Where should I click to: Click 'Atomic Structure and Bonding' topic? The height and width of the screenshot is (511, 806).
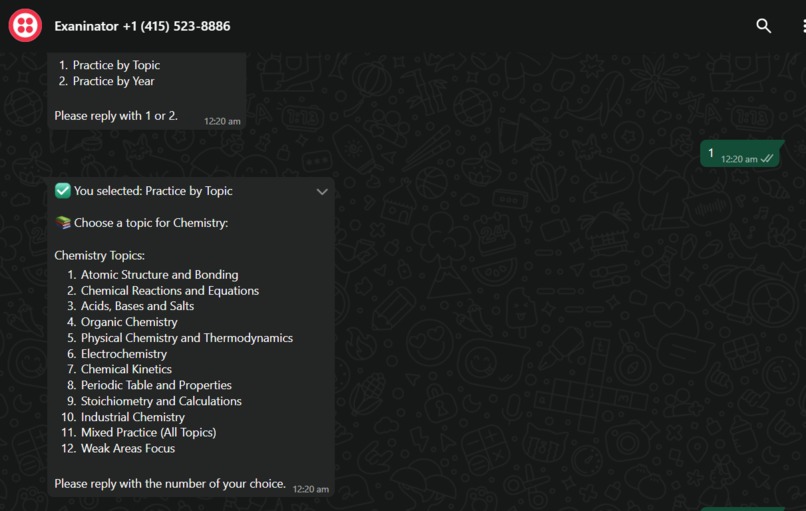tap(159, 275)
